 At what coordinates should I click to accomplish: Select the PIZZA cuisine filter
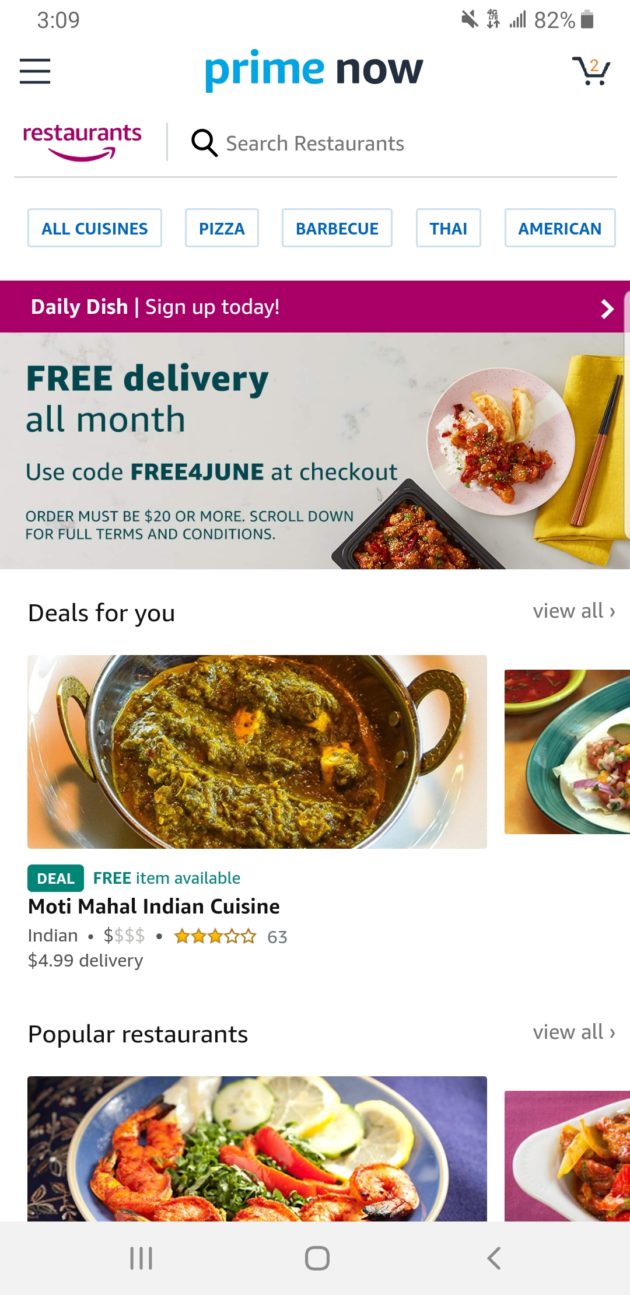222,228
